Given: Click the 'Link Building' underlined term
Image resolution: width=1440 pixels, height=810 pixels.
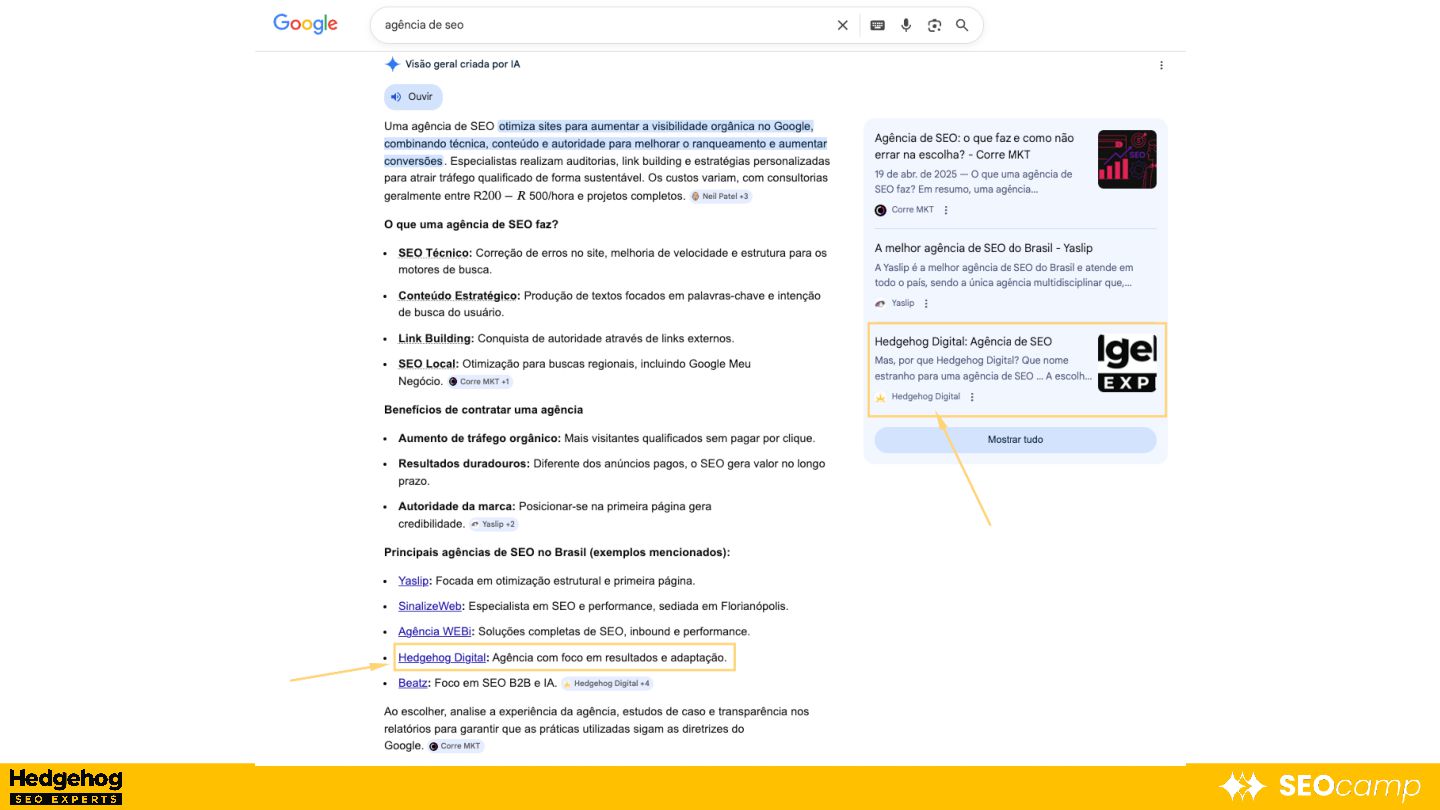Looking at the screenshot, I should point(434,339).
